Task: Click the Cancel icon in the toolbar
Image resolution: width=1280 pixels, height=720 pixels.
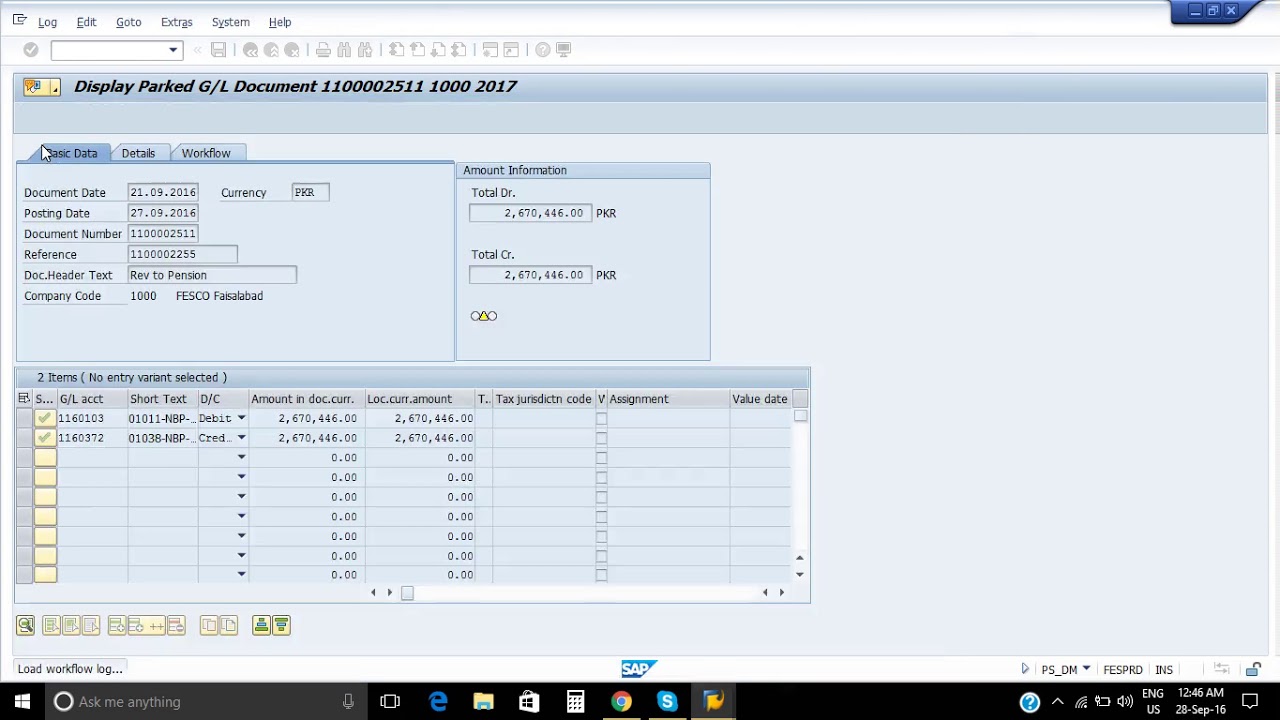Action: pyautogui.click(x=292, y=49)
